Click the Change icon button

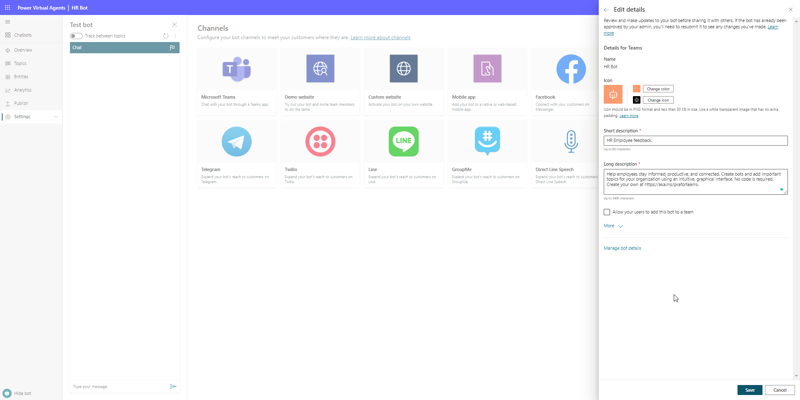(x=658, y=100)
